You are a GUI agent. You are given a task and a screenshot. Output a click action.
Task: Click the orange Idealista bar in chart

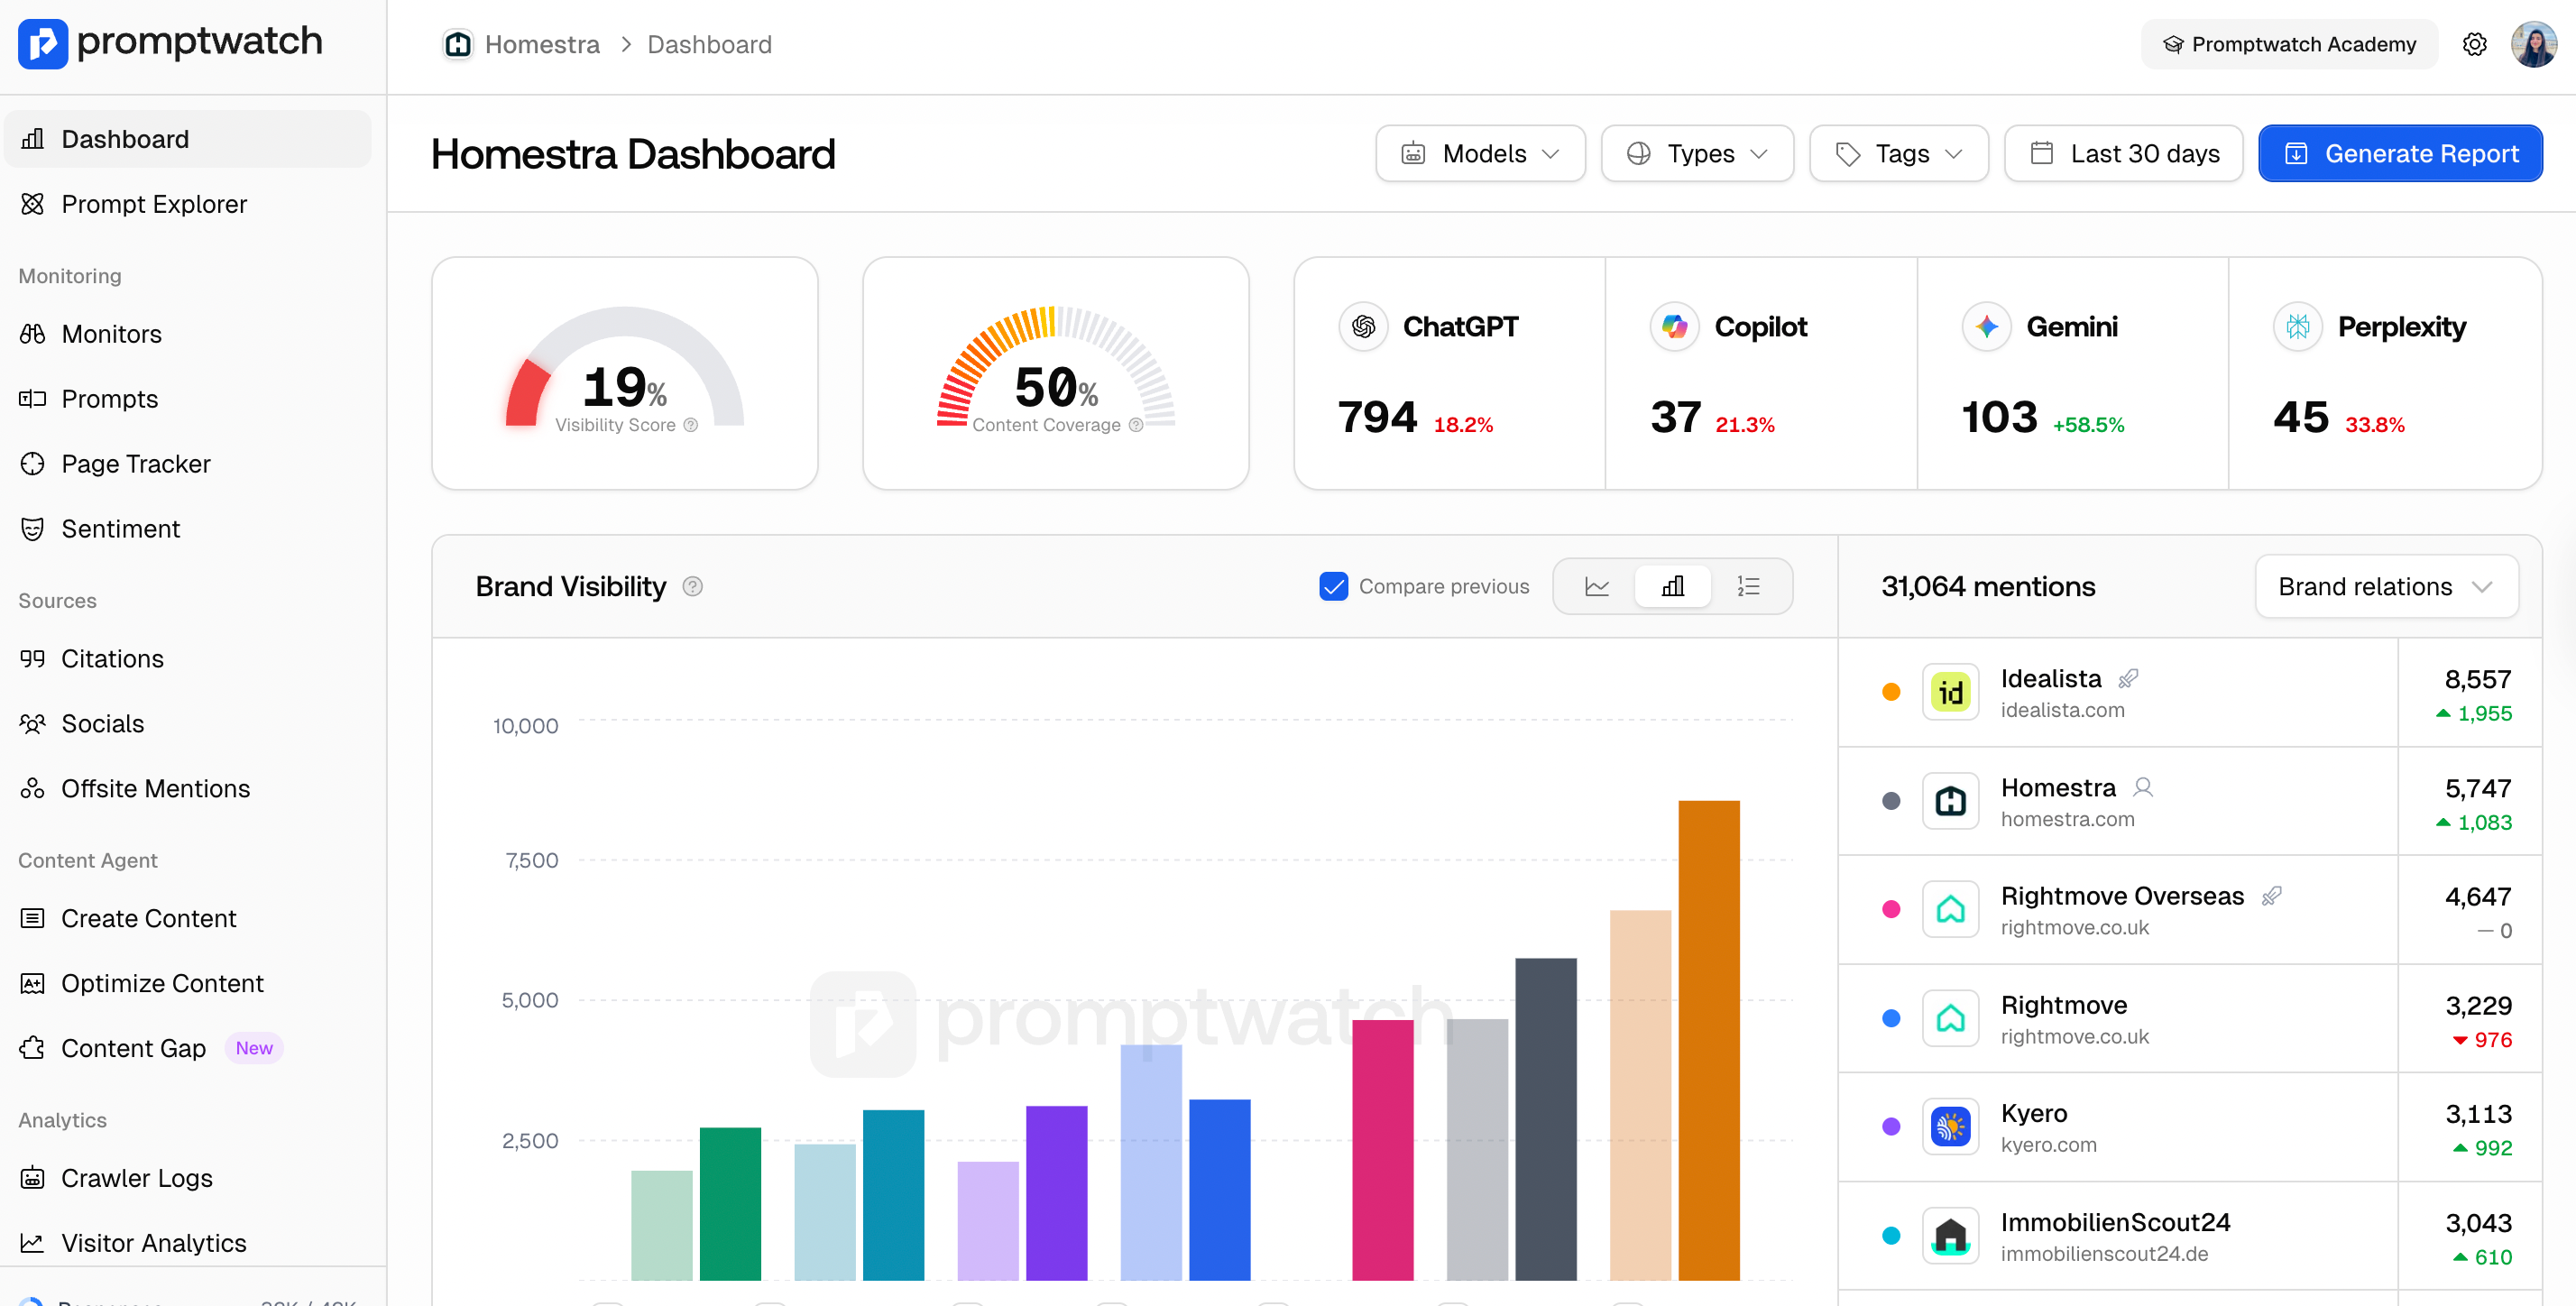1708,1039
